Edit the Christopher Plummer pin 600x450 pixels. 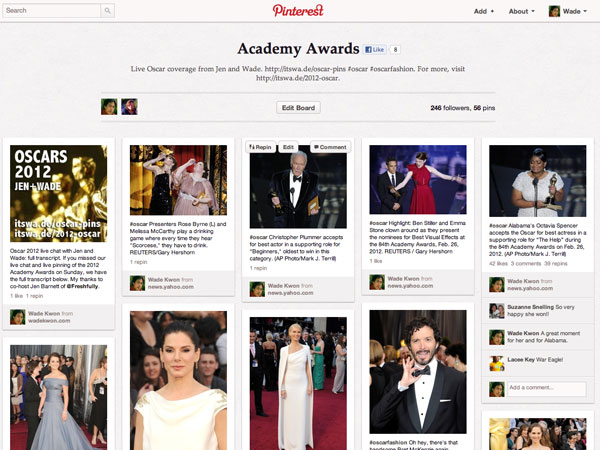[288, 147]
